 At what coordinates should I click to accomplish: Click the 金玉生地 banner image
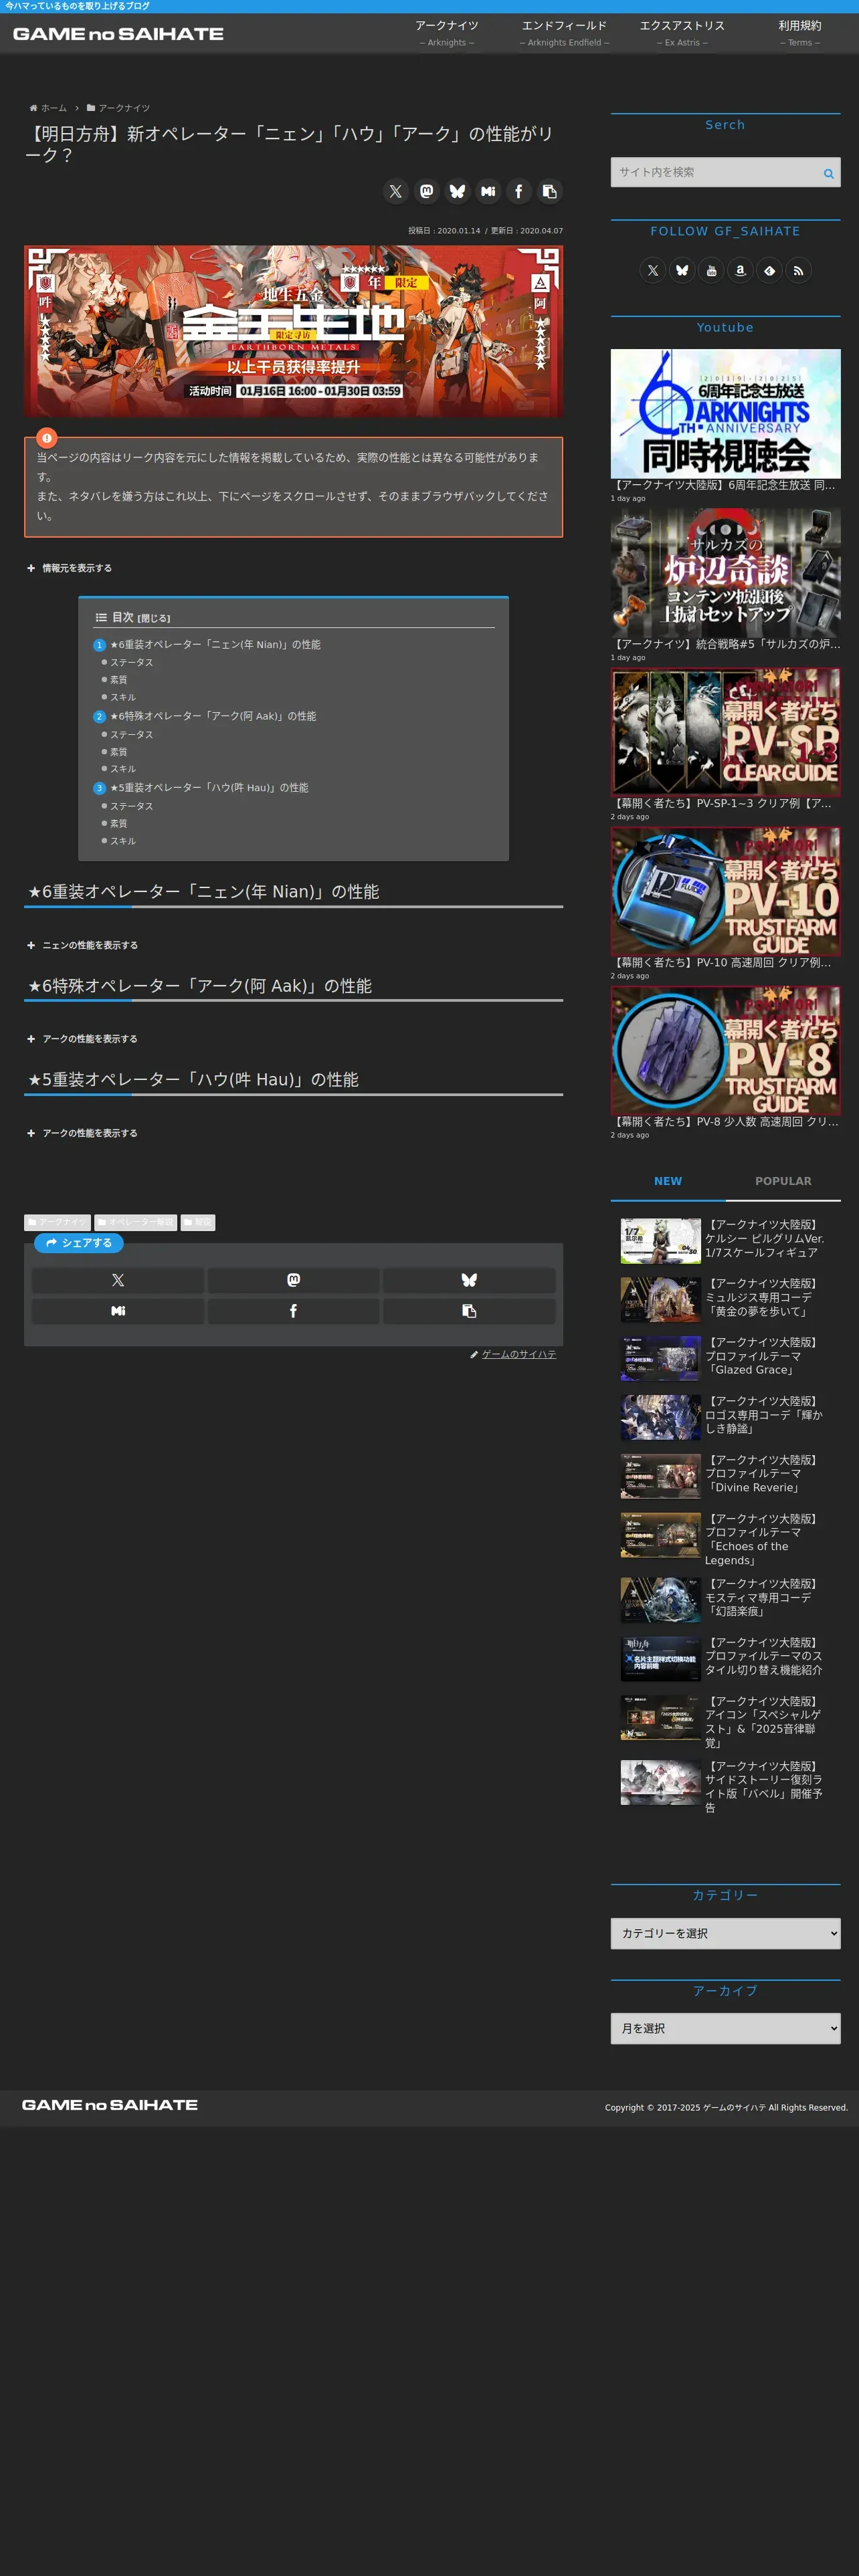tap(293, 331)
